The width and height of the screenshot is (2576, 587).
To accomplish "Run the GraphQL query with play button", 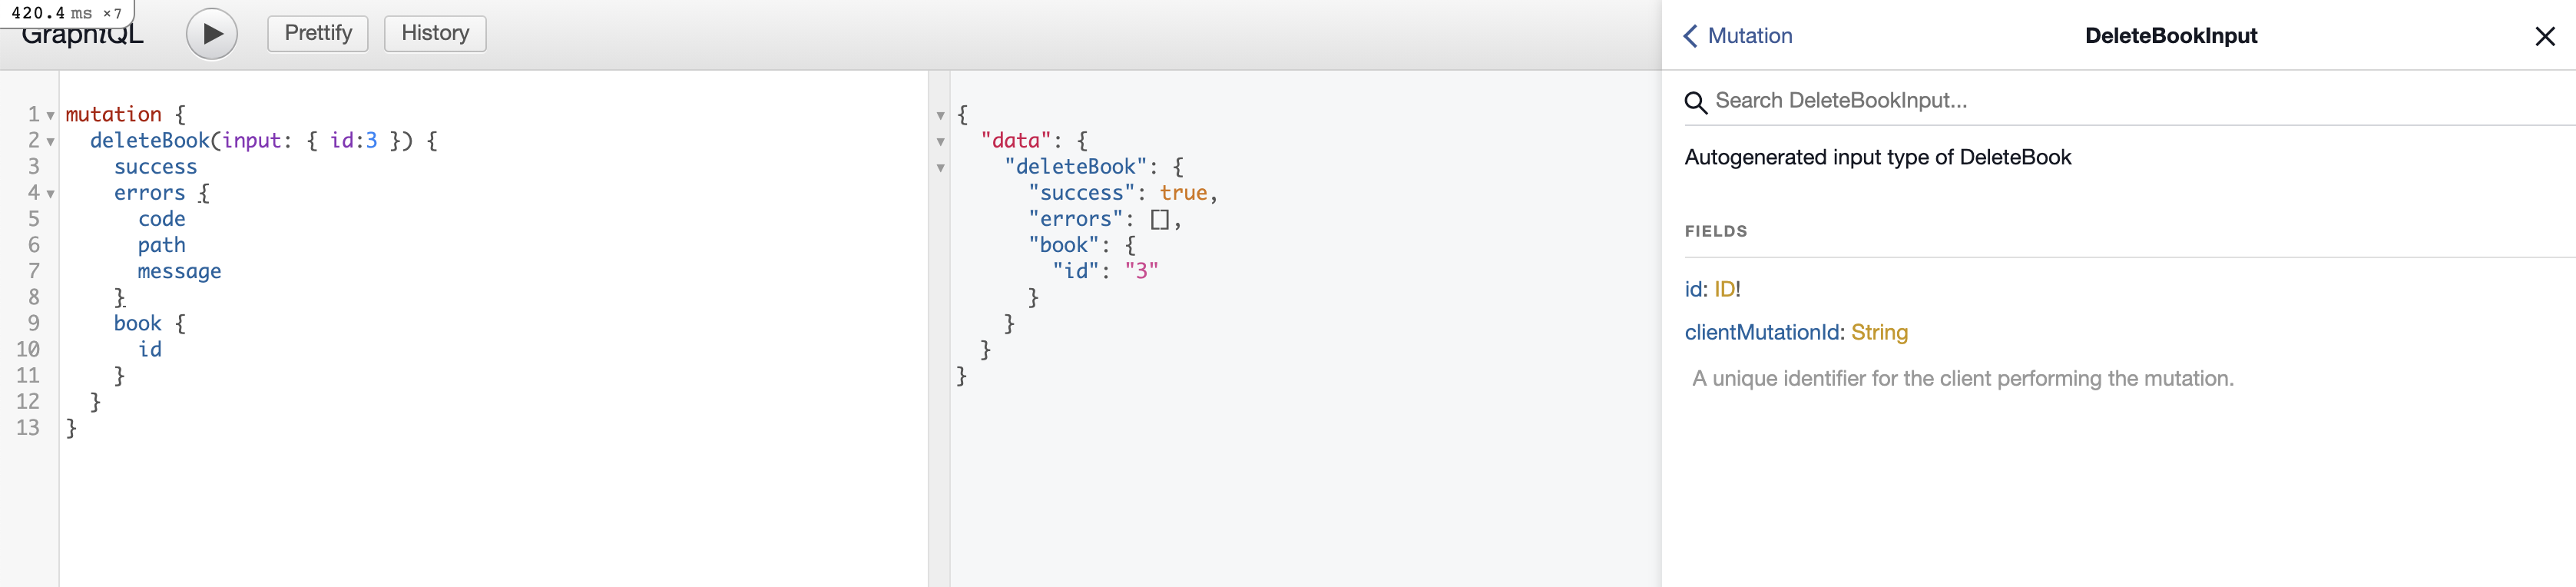I will [211, 34].
